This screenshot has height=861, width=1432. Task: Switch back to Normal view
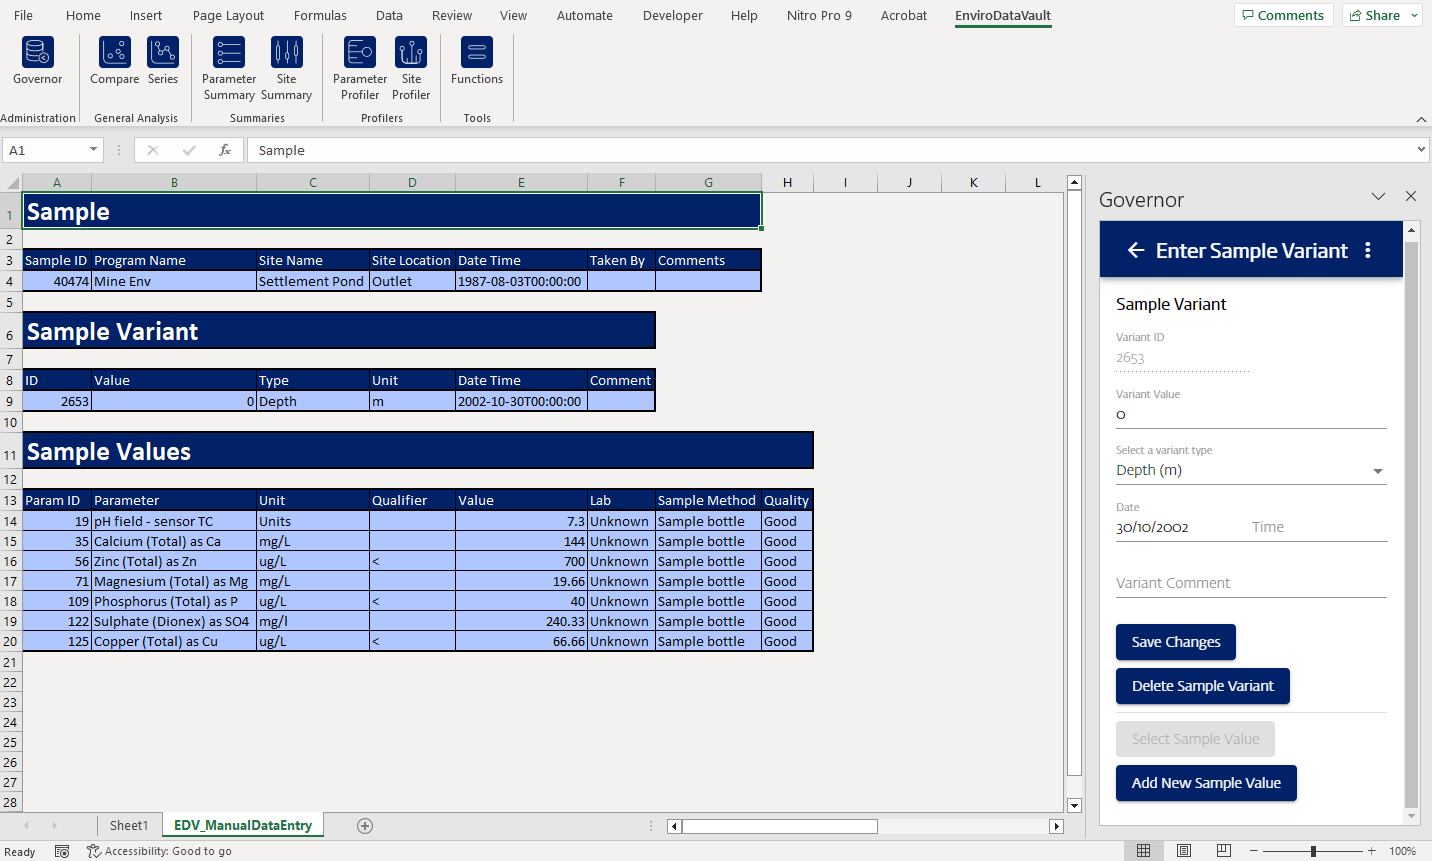(x=1144, y=850)
